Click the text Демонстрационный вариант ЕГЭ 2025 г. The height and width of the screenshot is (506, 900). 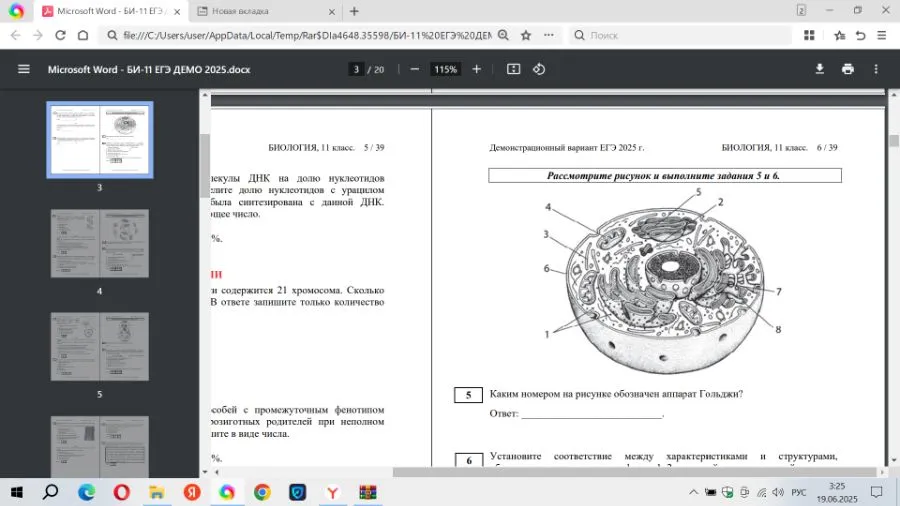(567, 147)
